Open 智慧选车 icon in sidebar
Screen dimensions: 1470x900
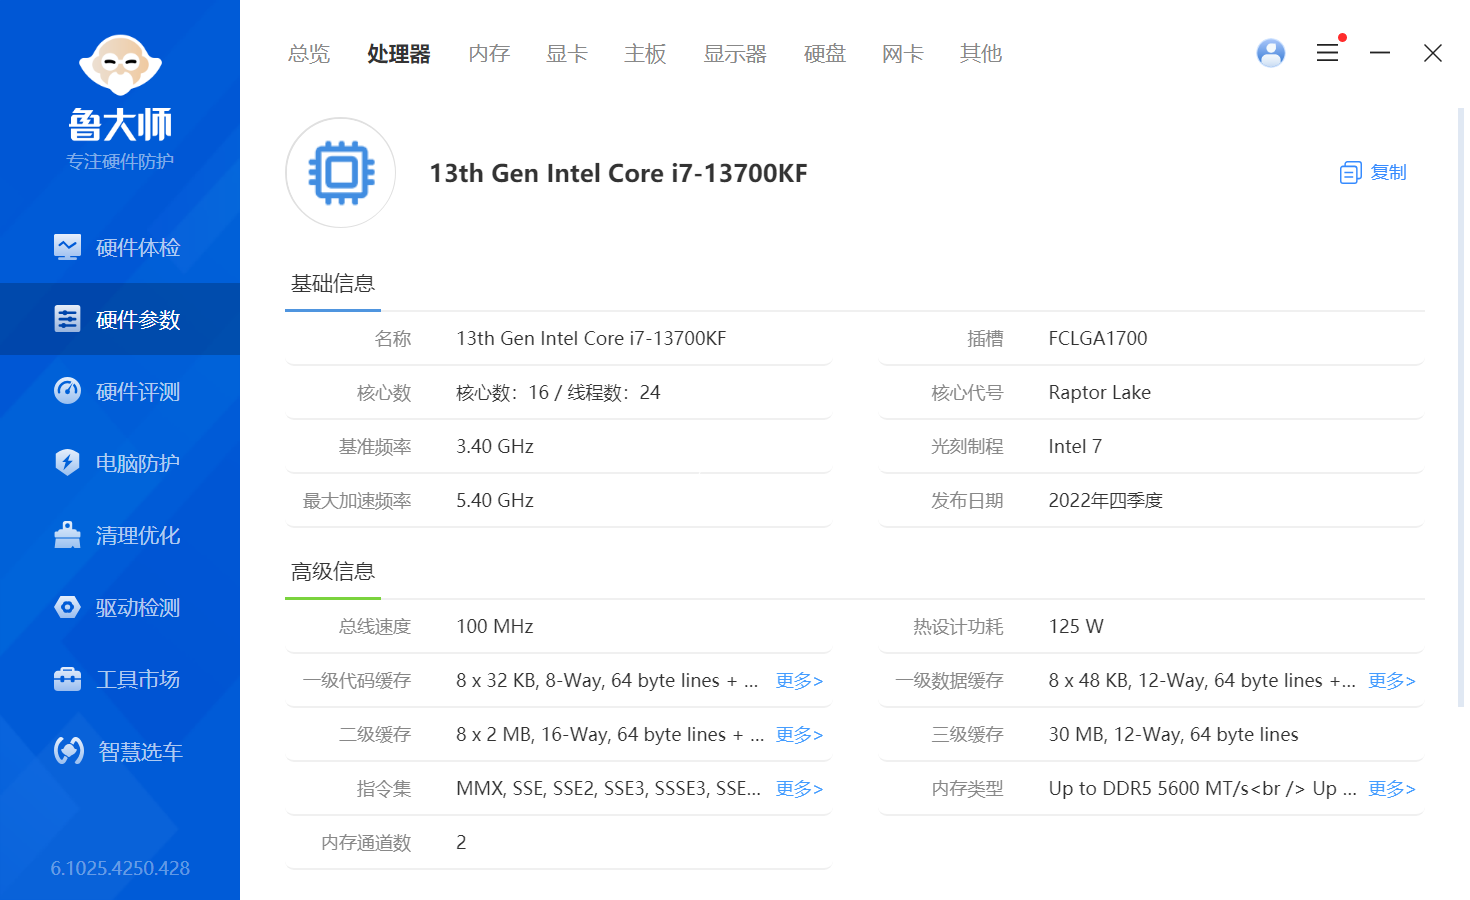[x=68, y=751]
